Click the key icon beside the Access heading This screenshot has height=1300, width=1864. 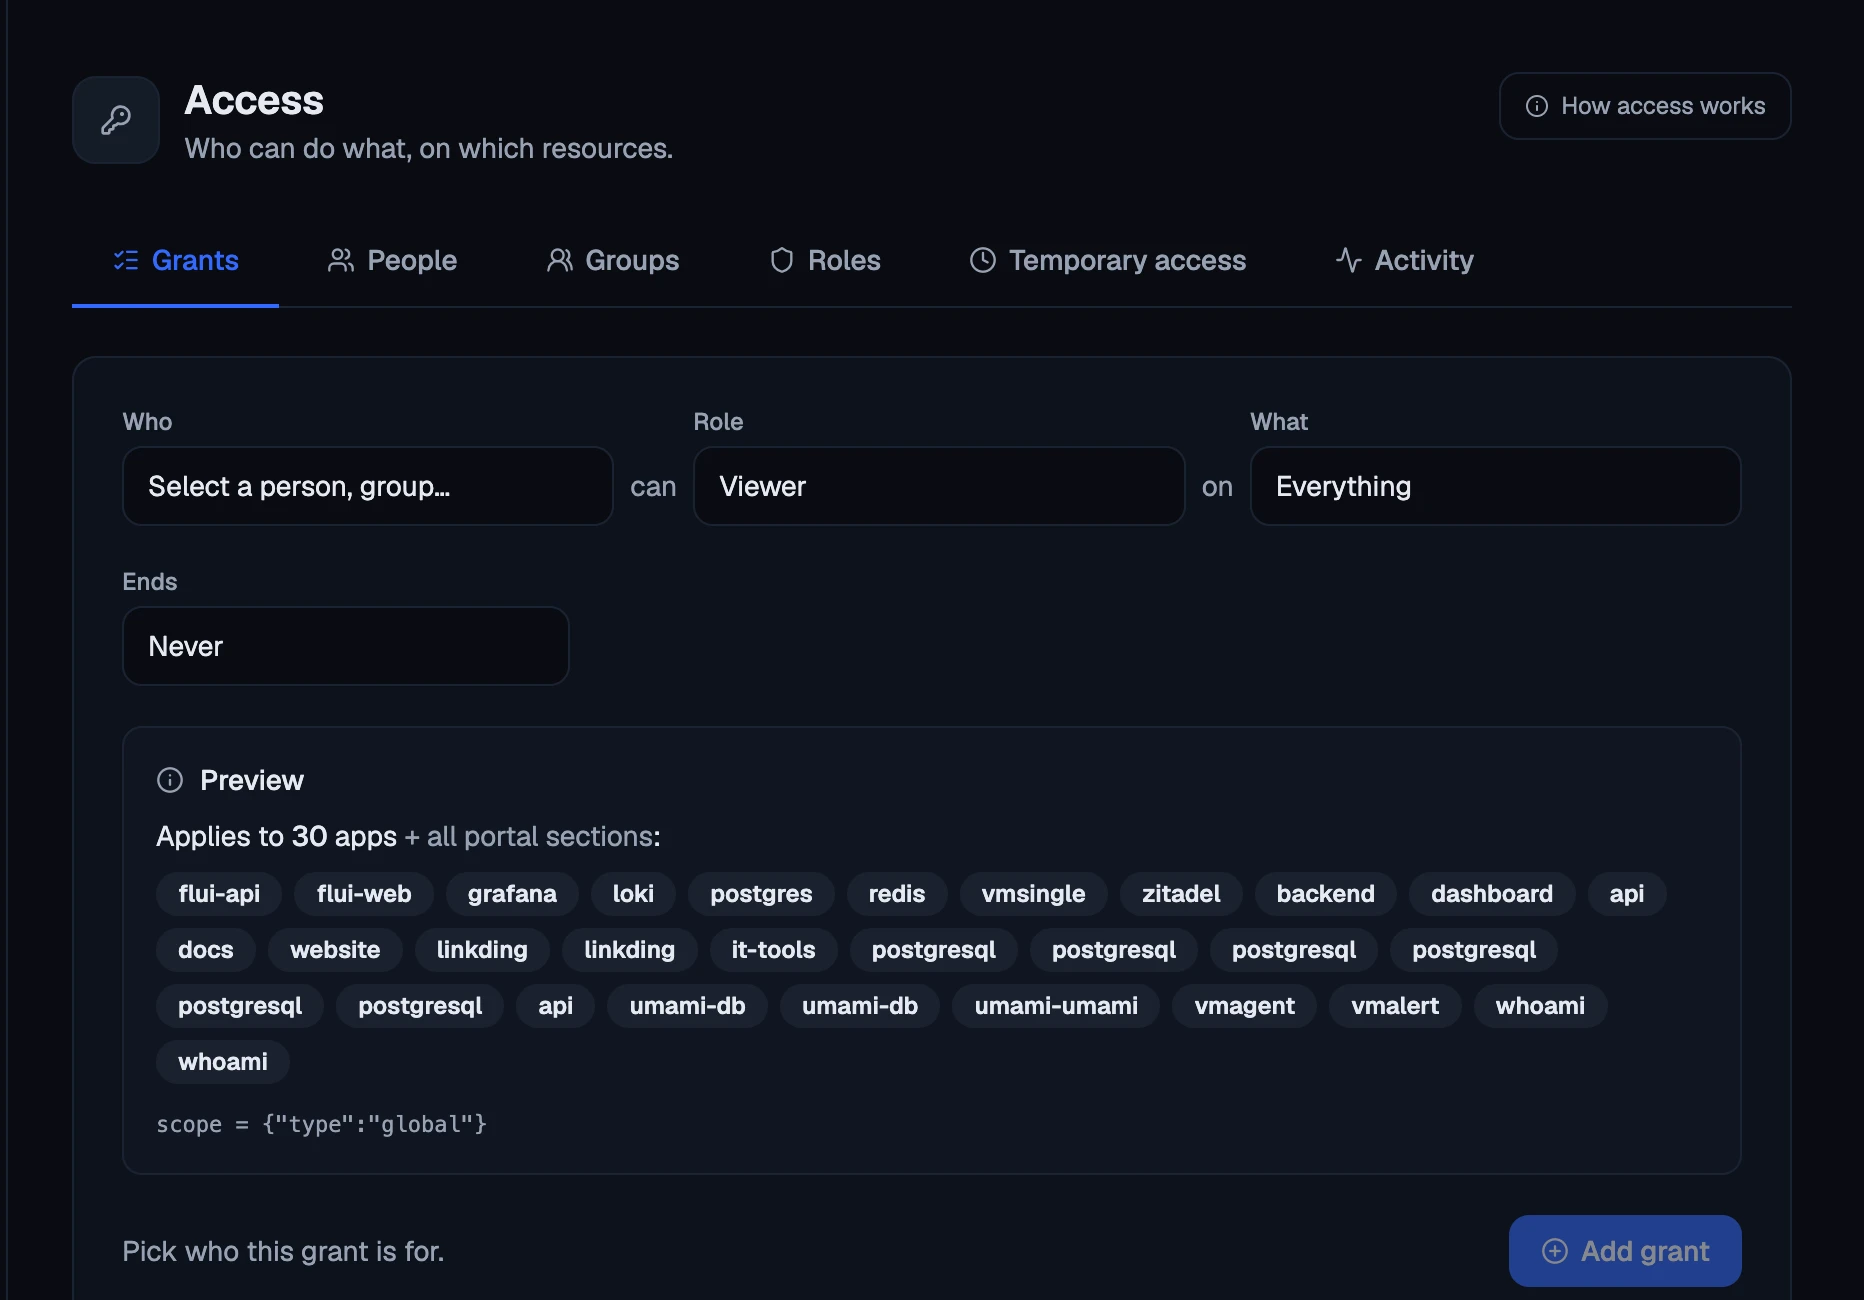pos(116,120)
